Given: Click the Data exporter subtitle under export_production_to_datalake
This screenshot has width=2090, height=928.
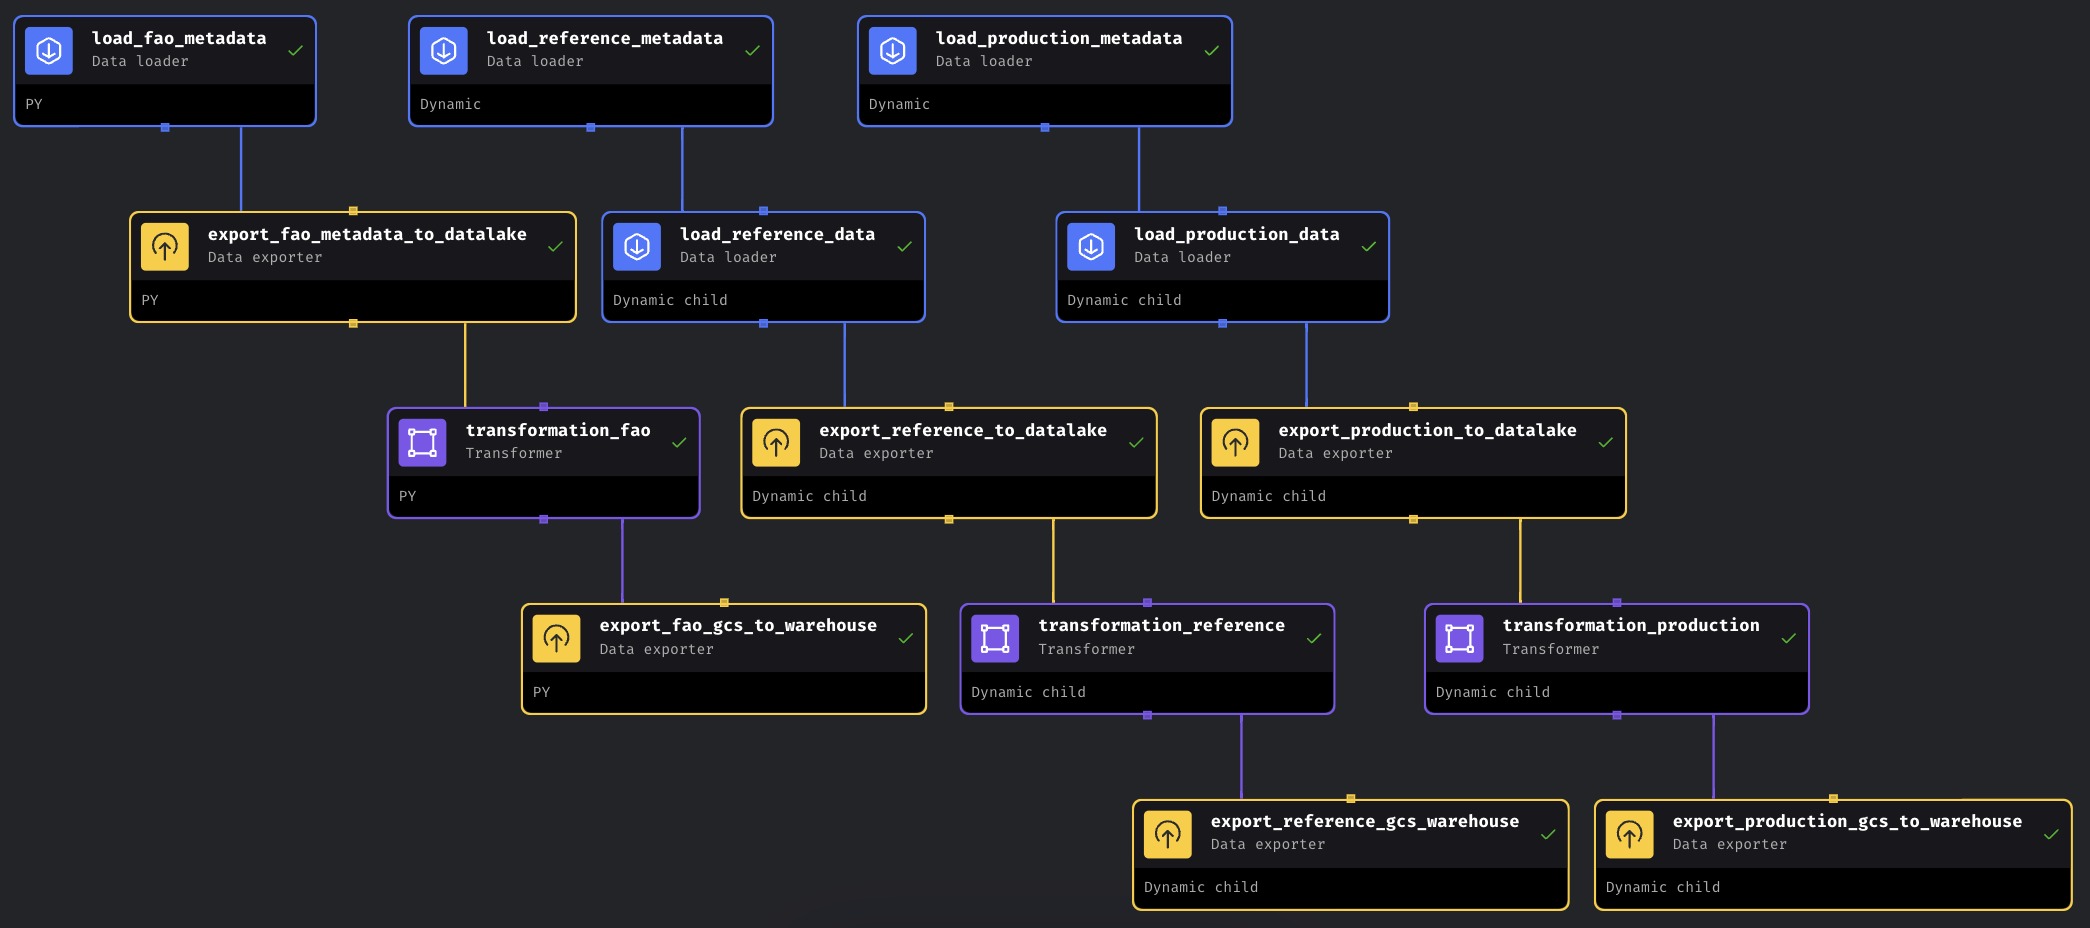Looking at the screenshot, I should click(1335, 453).
